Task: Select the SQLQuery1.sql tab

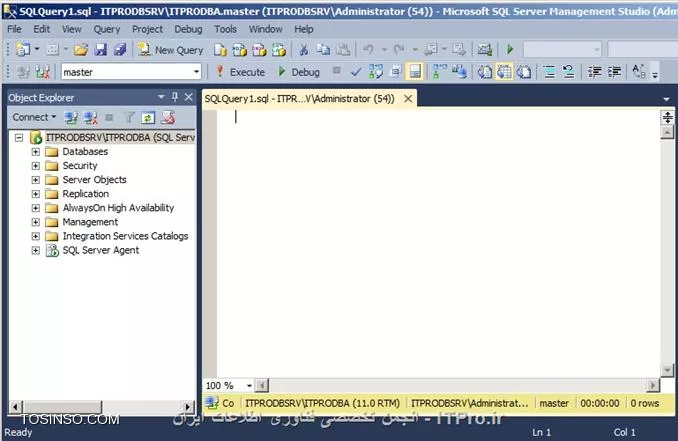Action: [299, 99]
